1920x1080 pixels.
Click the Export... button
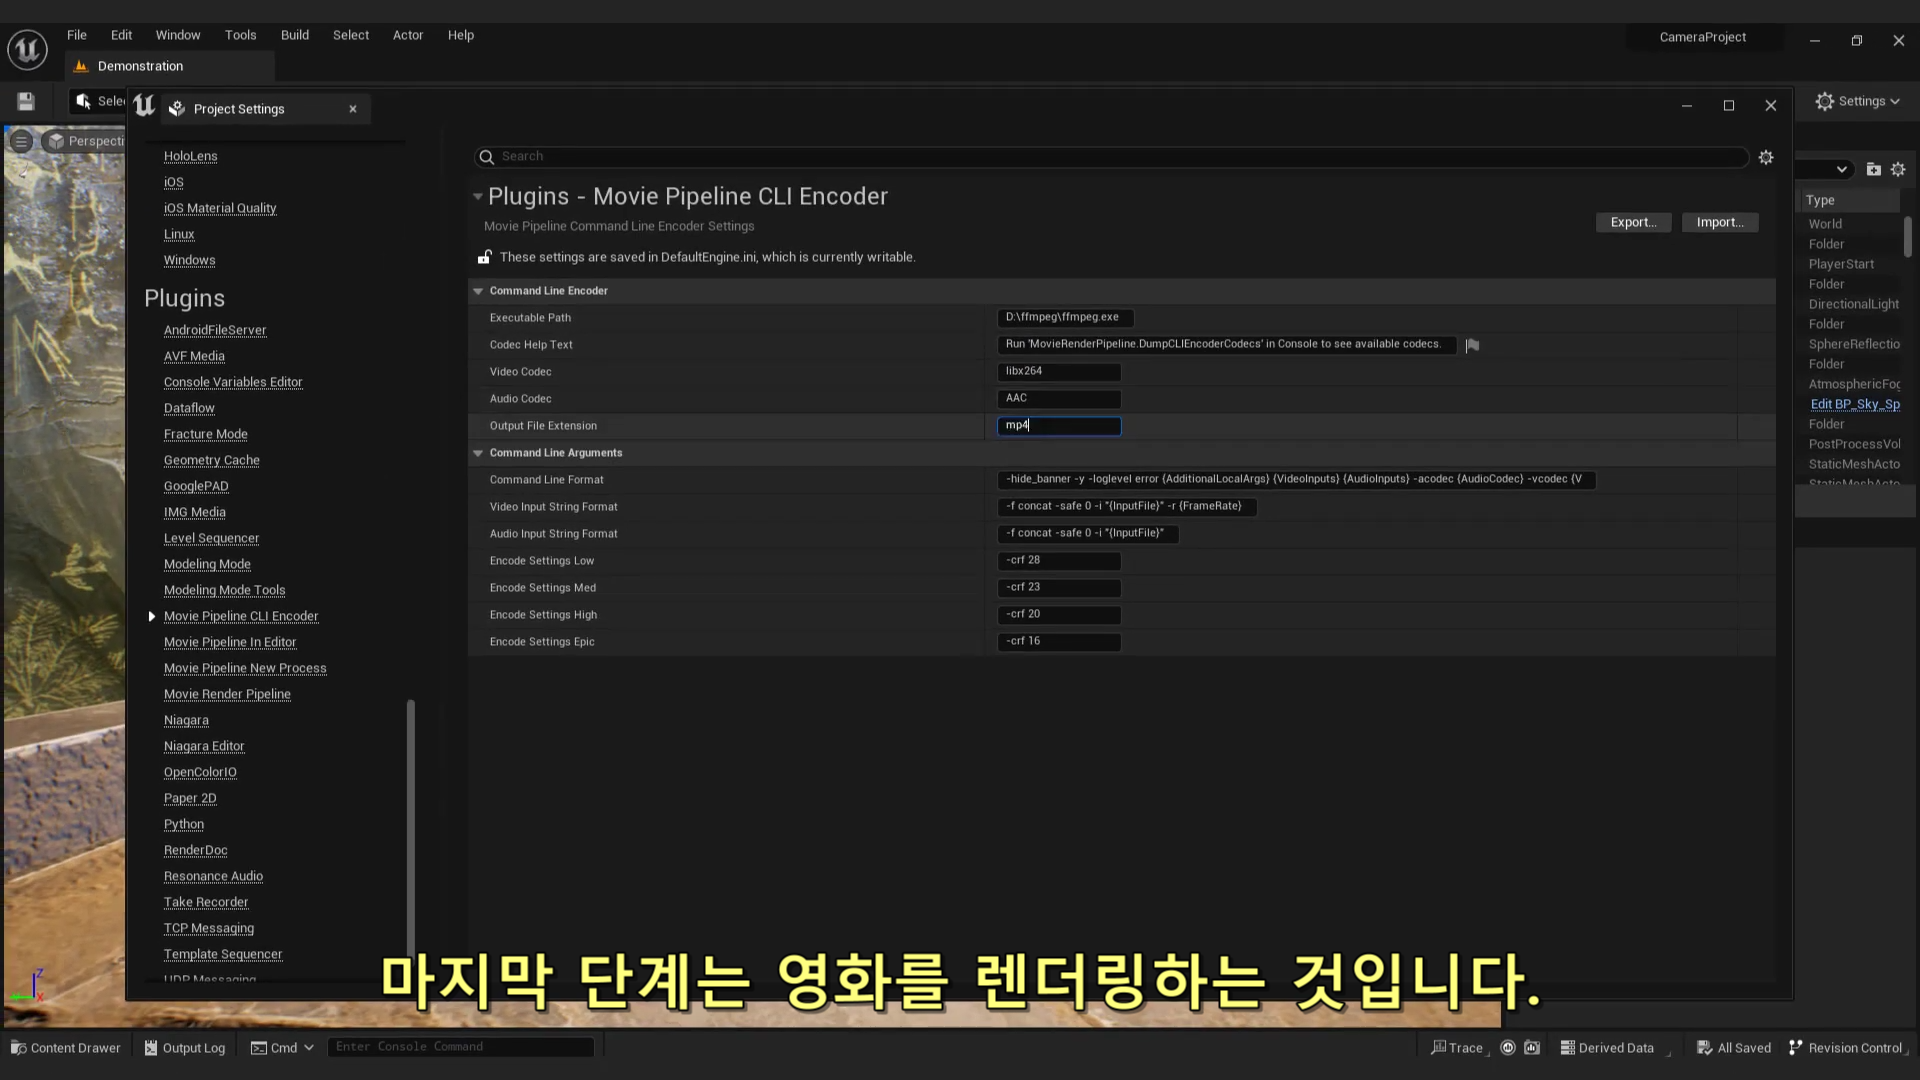tap(1632, 222)
